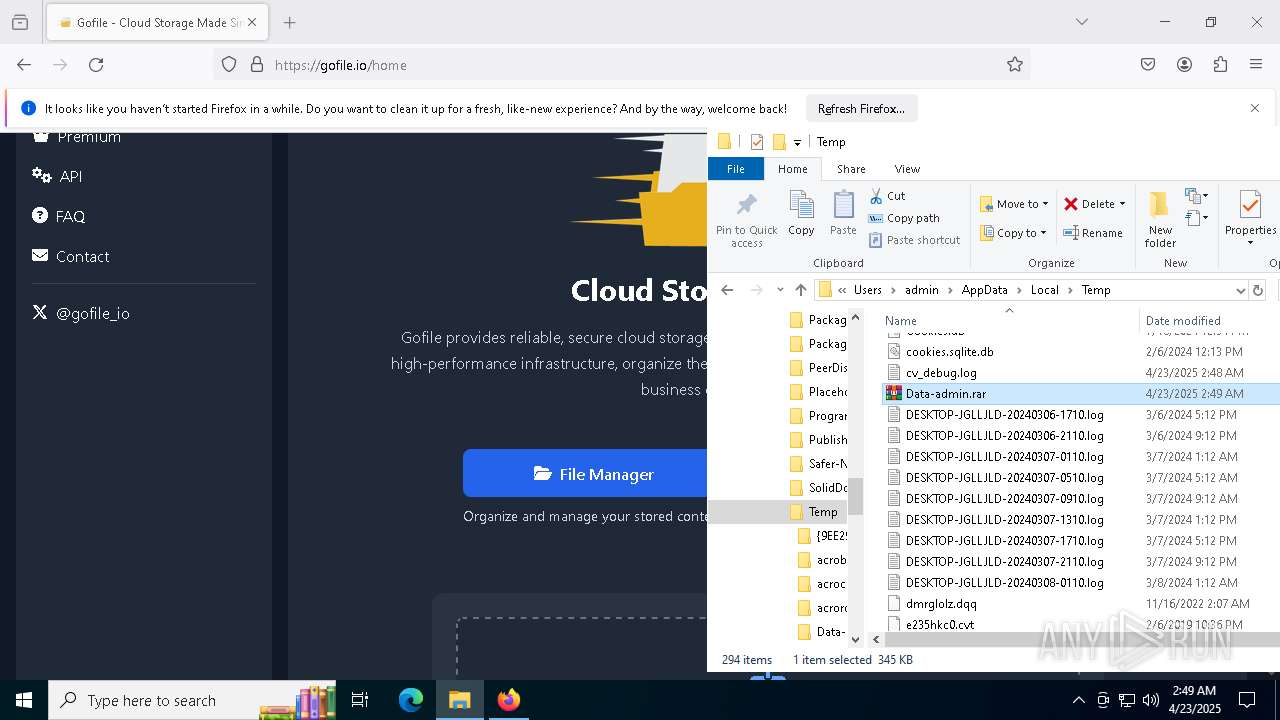Select DESKTOP-JGLLJLD-20240308-0110.log file
The height and width of the screenshot is (720, 1280).
pos(1004,583)
